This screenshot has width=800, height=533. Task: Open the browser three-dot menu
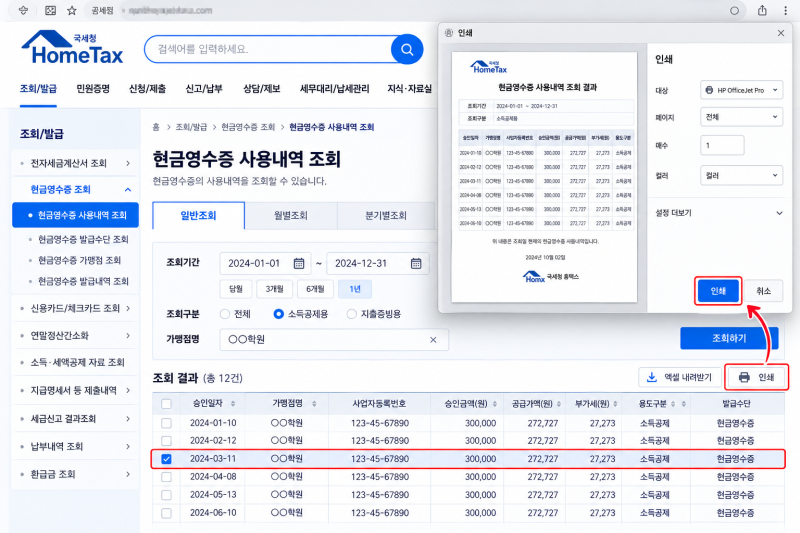(x=785, y=10)
